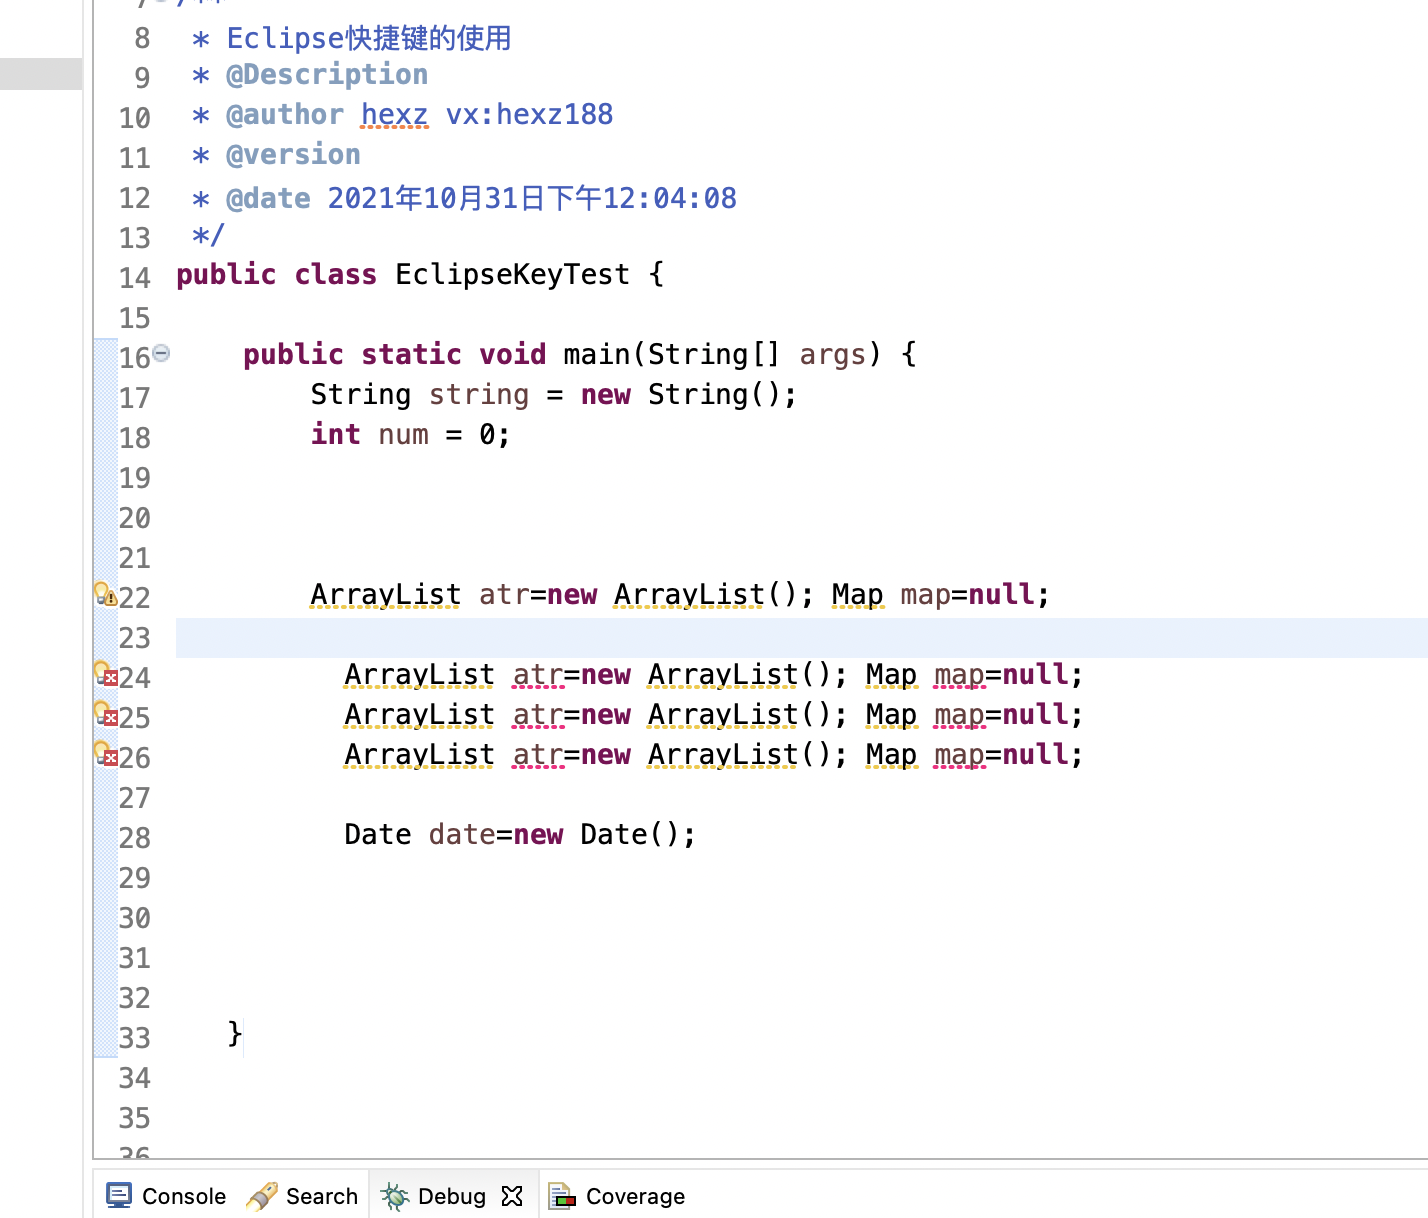Click the closing brace on line 33
The width and height of the screenshot is (1428, 1218).
click(x=235, y=1033)
